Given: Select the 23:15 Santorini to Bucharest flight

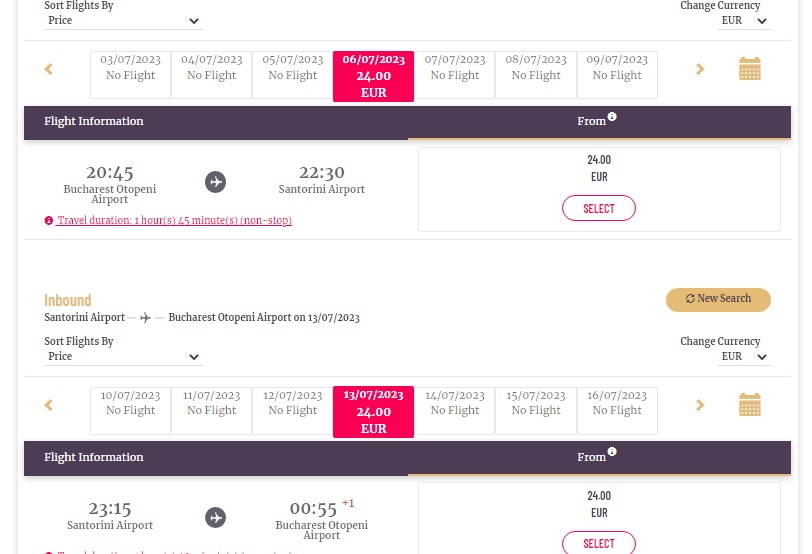Looking at the screenshot, I should pyautogui.click(x=599, y=543).
